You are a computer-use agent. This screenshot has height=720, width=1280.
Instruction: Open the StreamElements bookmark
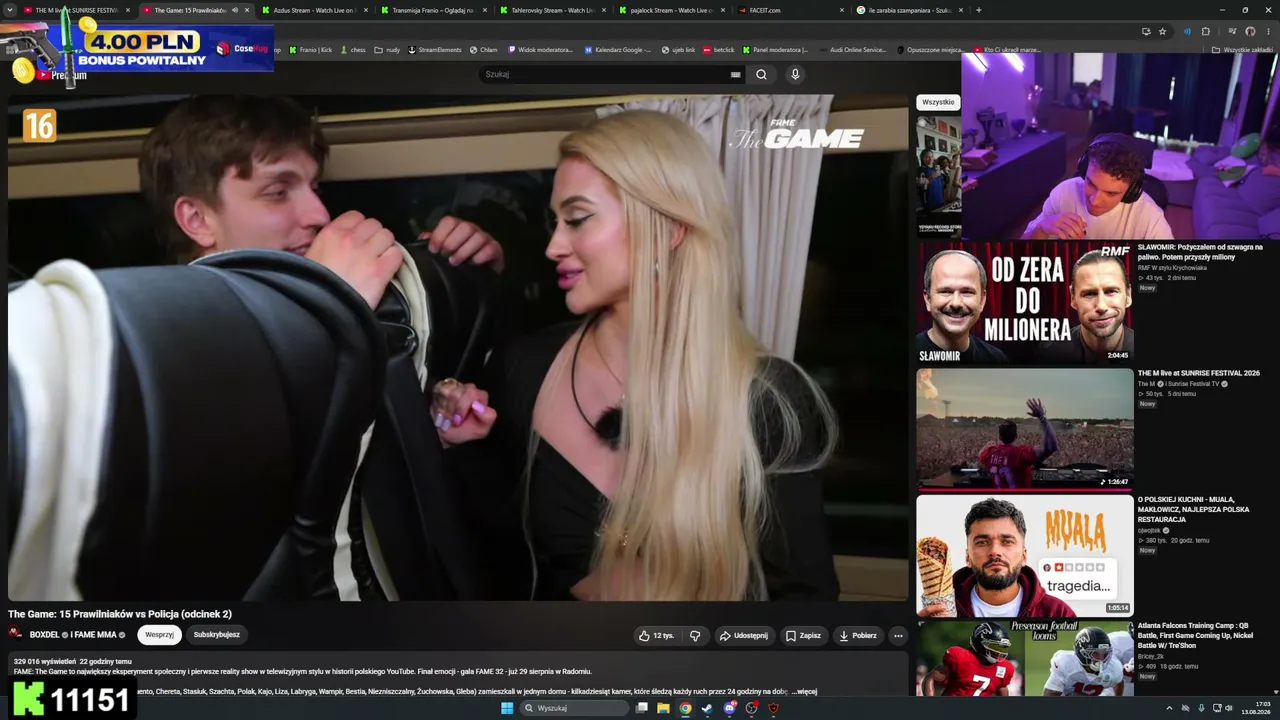(435, 49)
